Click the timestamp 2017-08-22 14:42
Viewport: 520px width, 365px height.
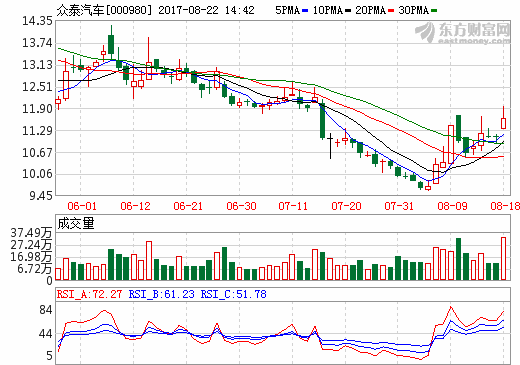(x=206, y=10)
